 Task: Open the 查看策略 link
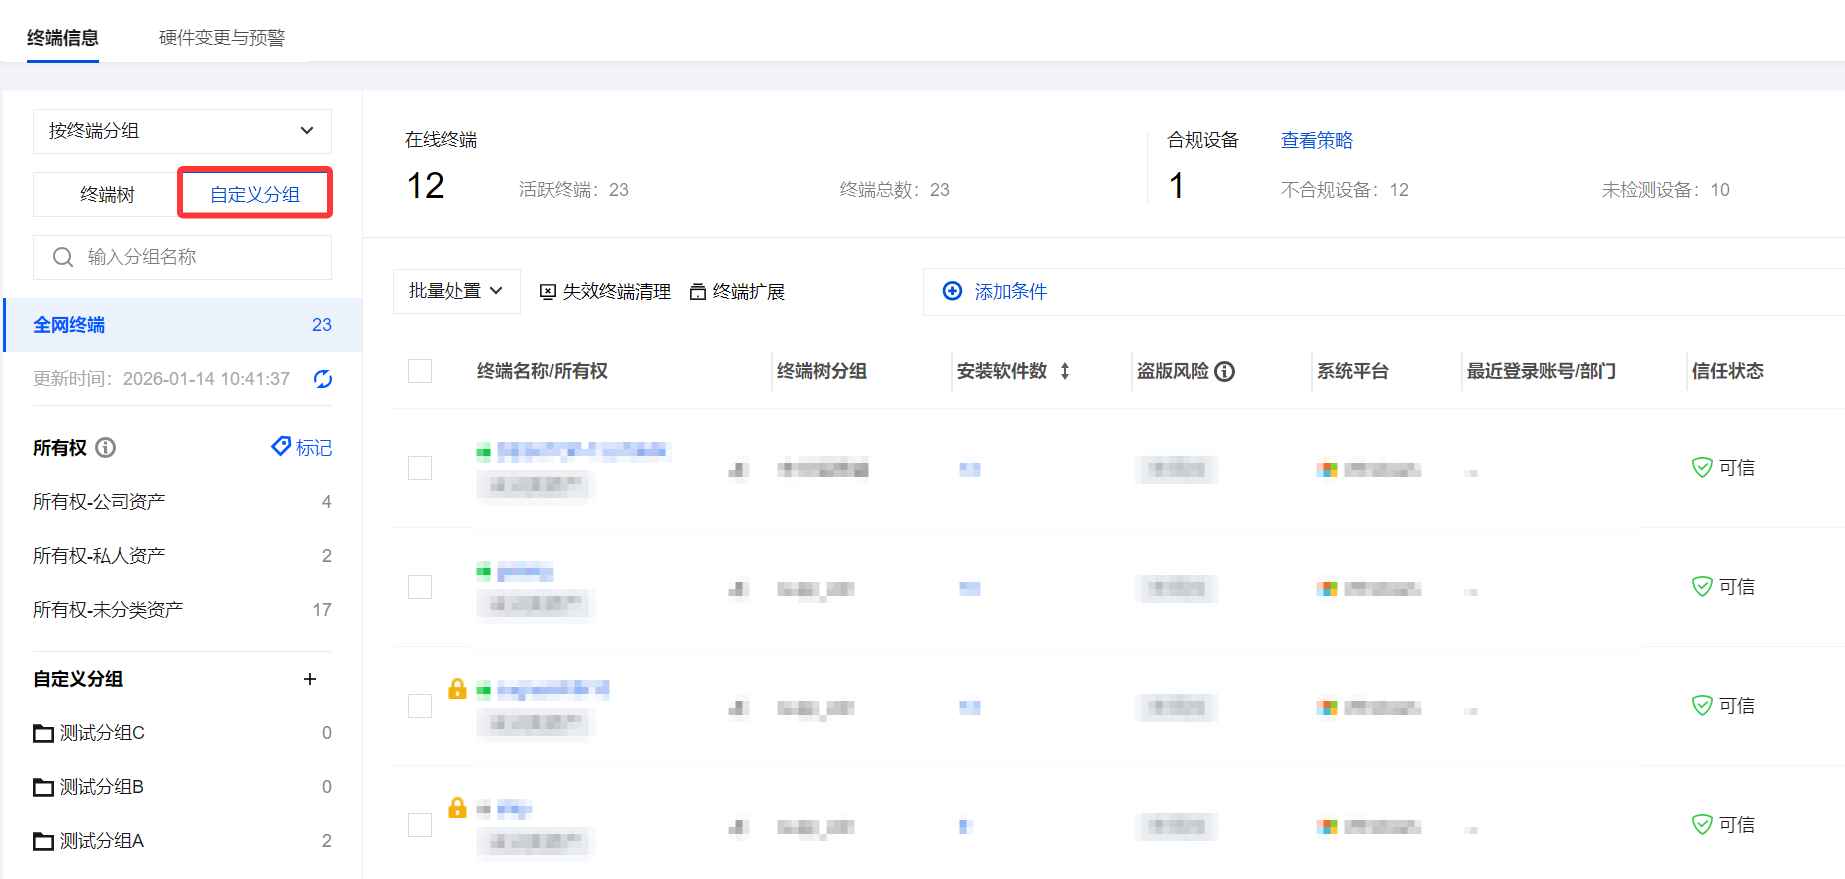1316,140
